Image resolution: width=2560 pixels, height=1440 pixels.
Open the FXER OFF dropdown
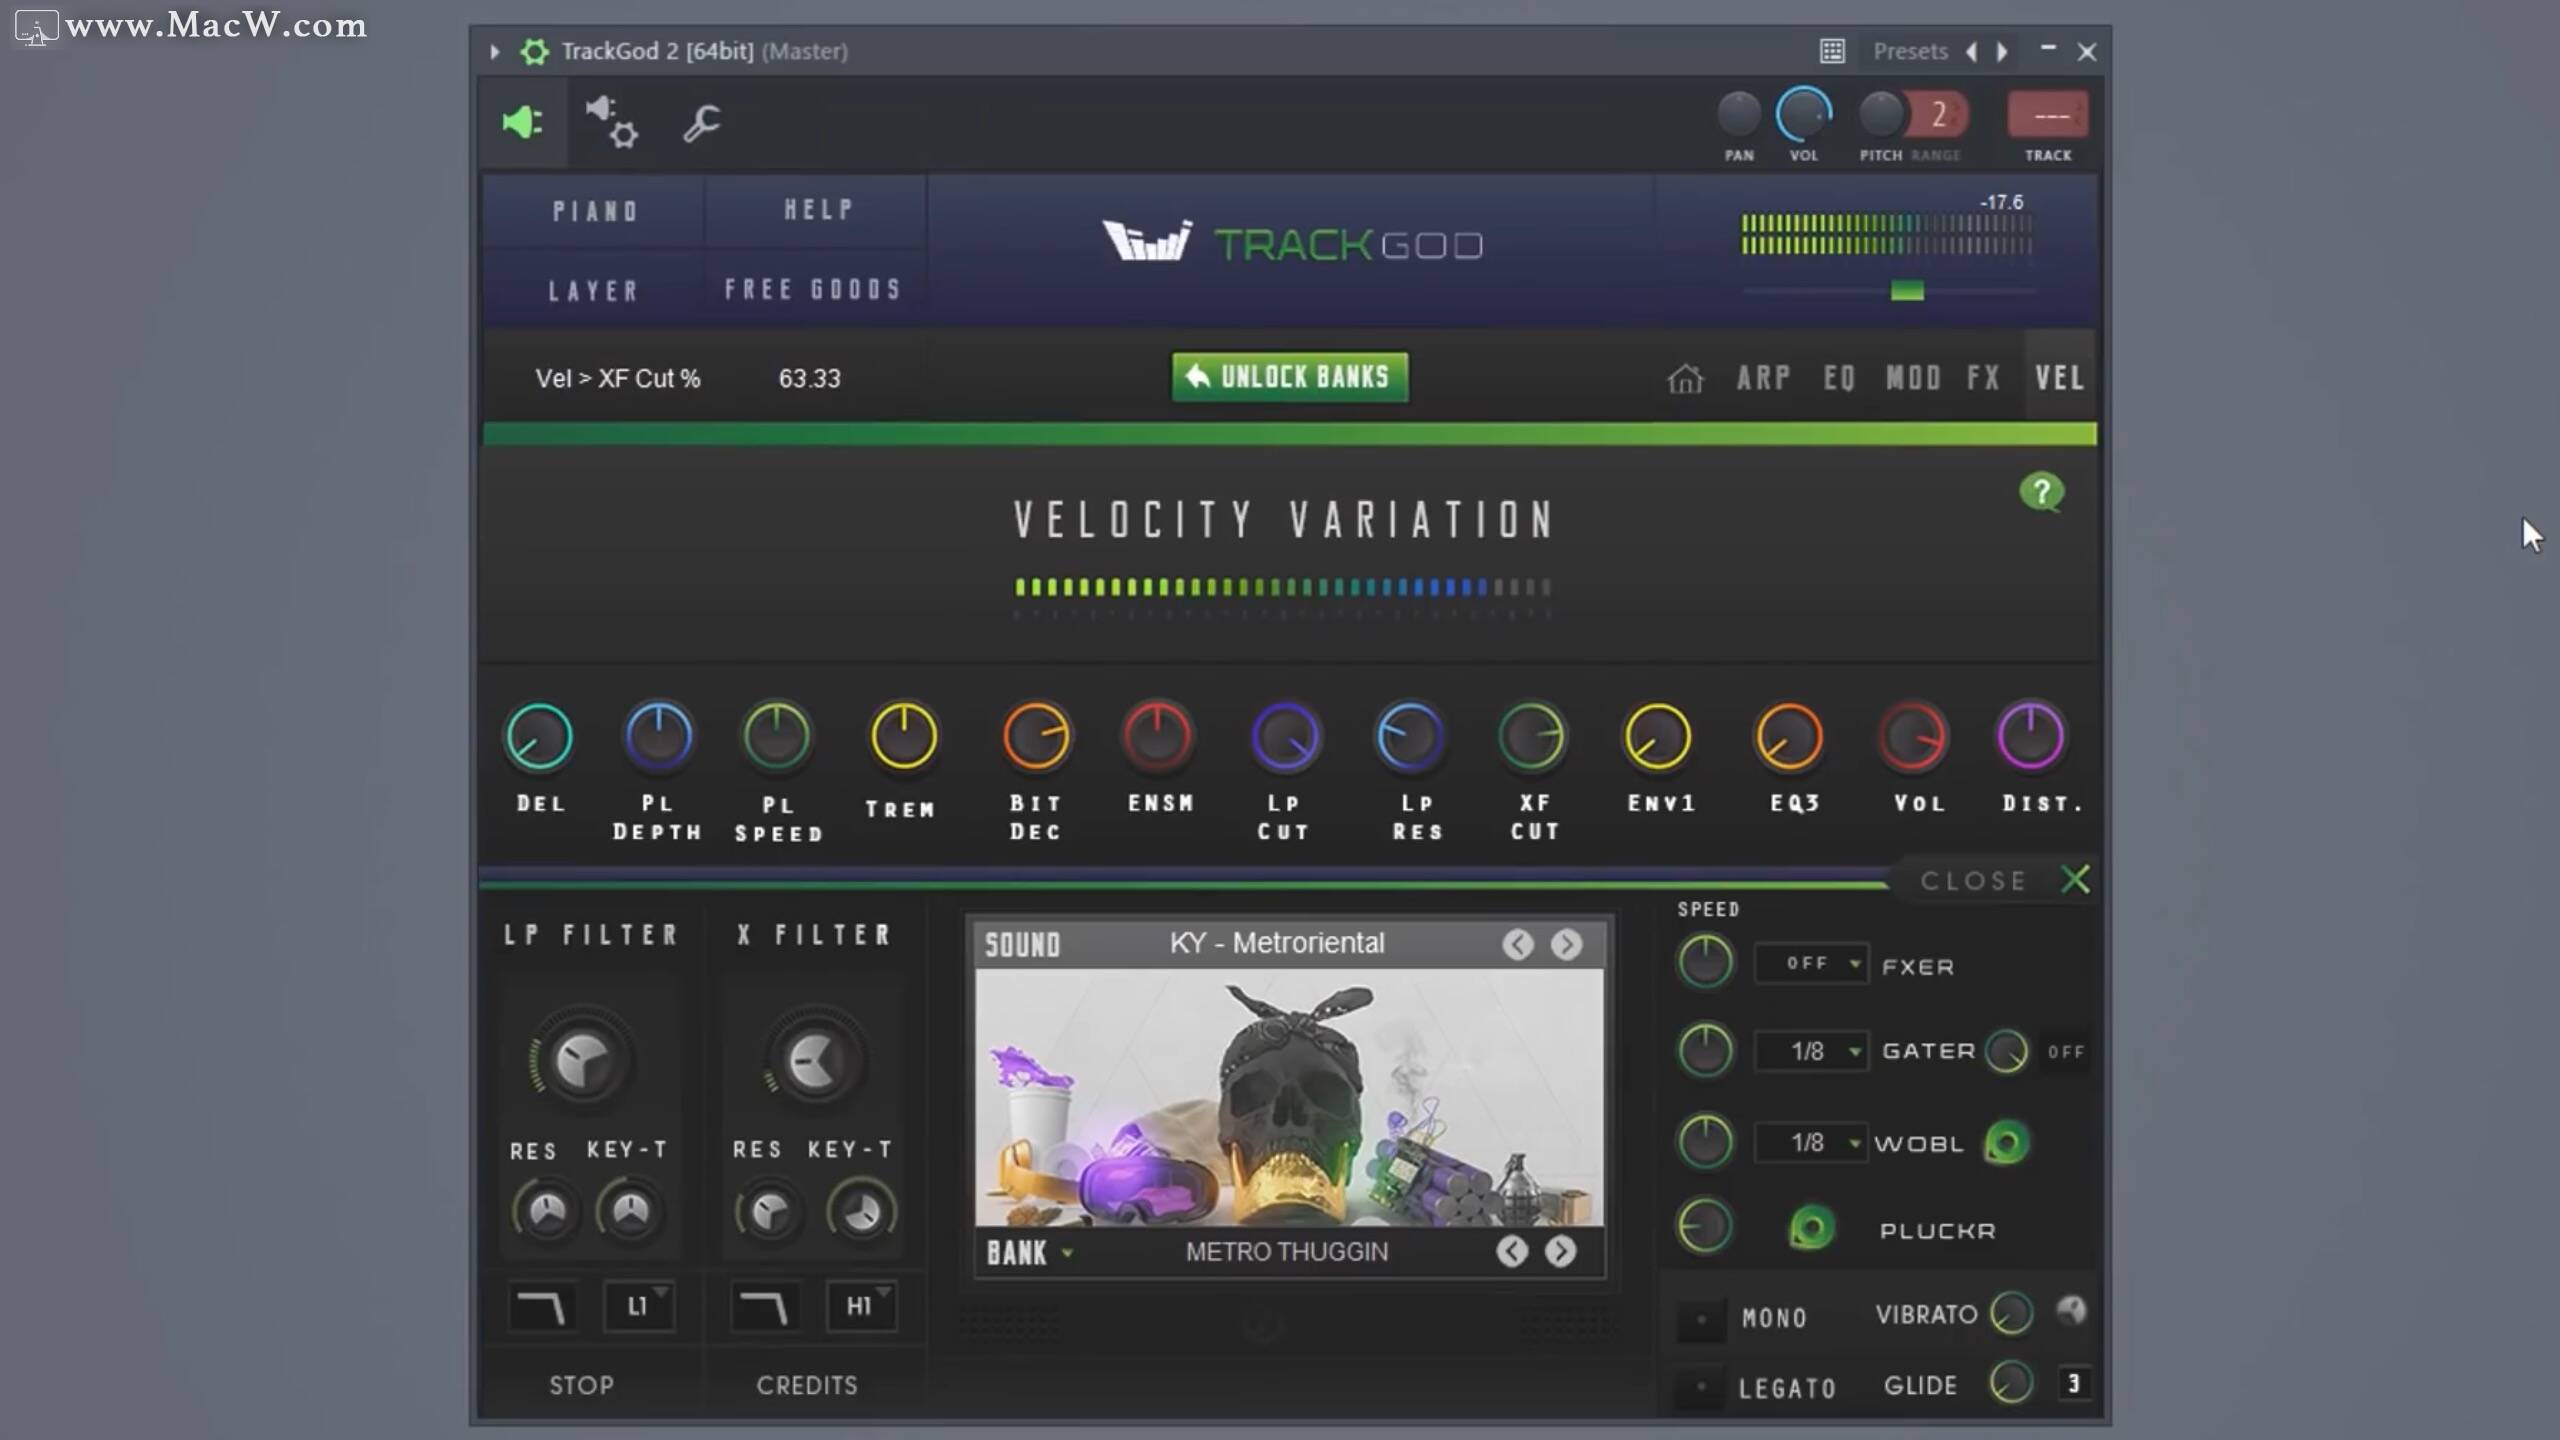(x=1811, y=963)
